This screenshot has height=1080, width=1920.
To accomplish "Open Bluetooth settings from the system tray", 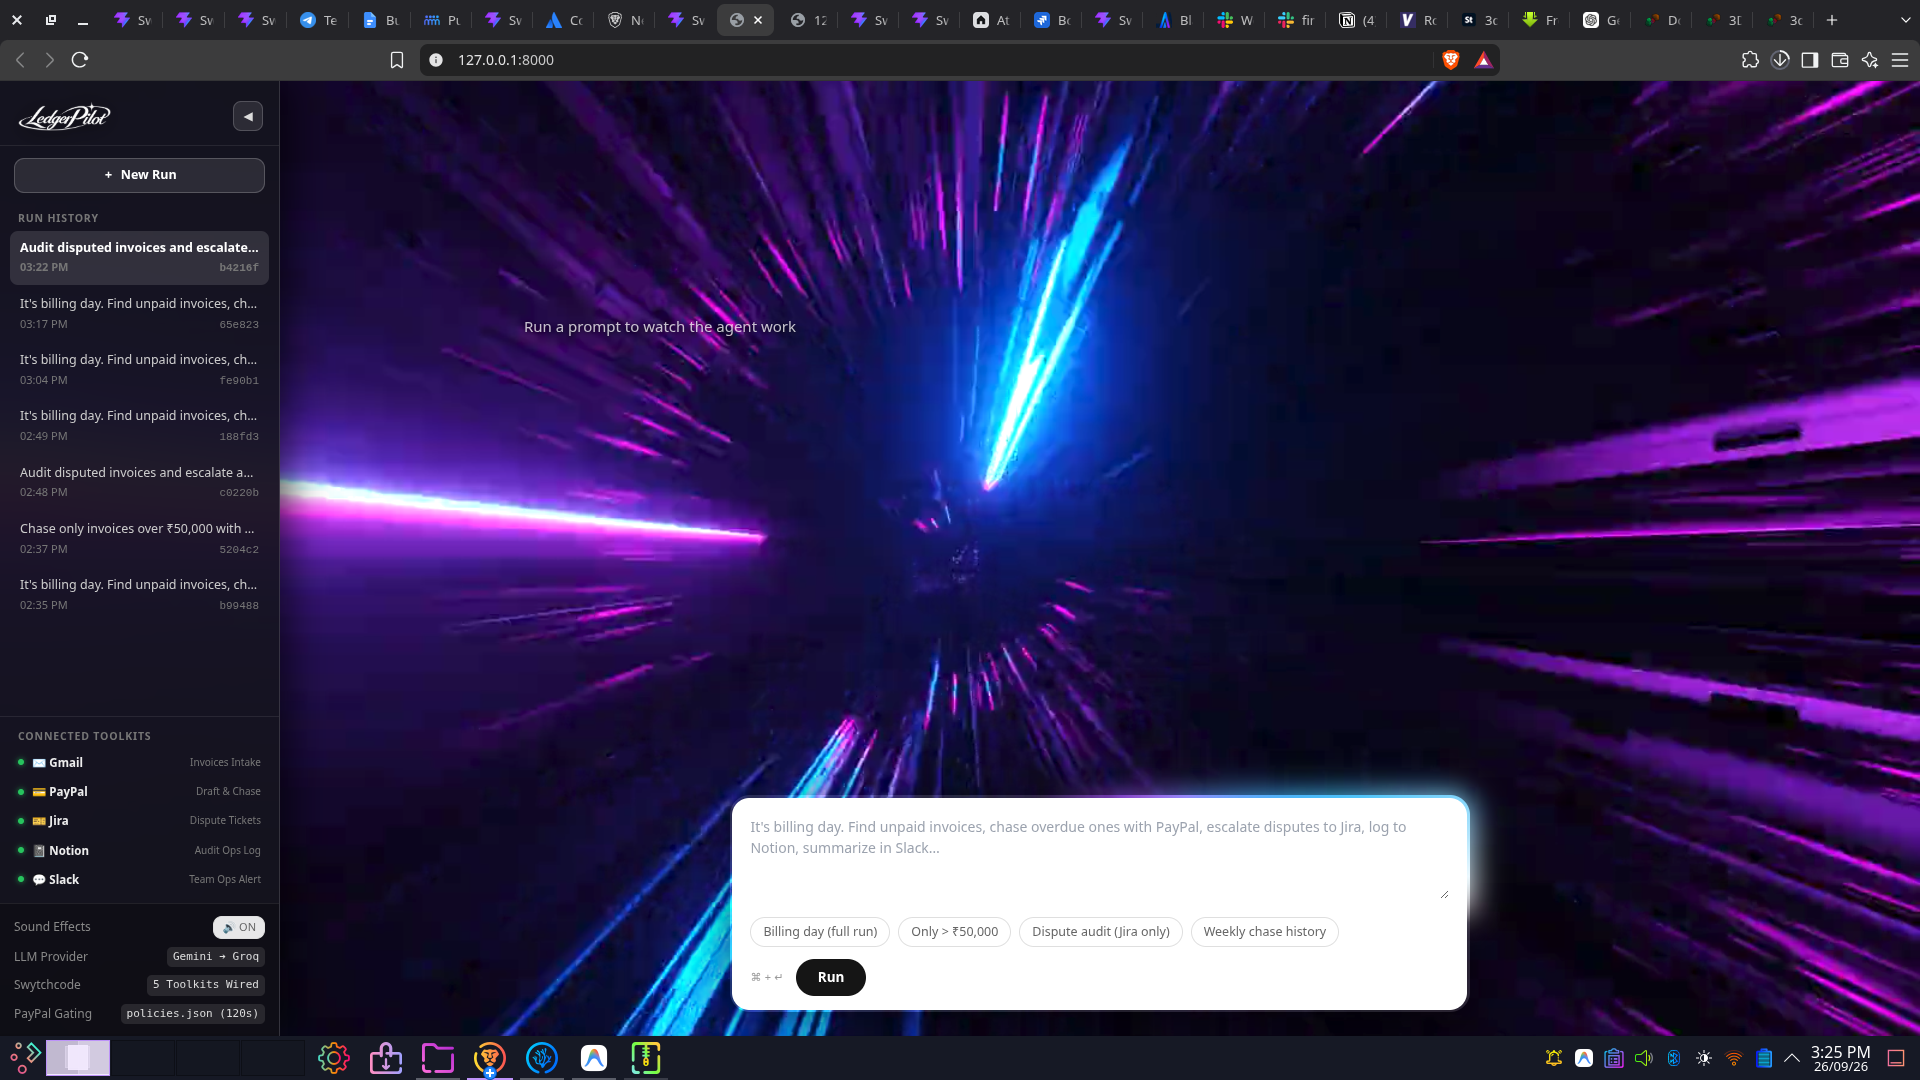I will (x=1674, y=1058).
